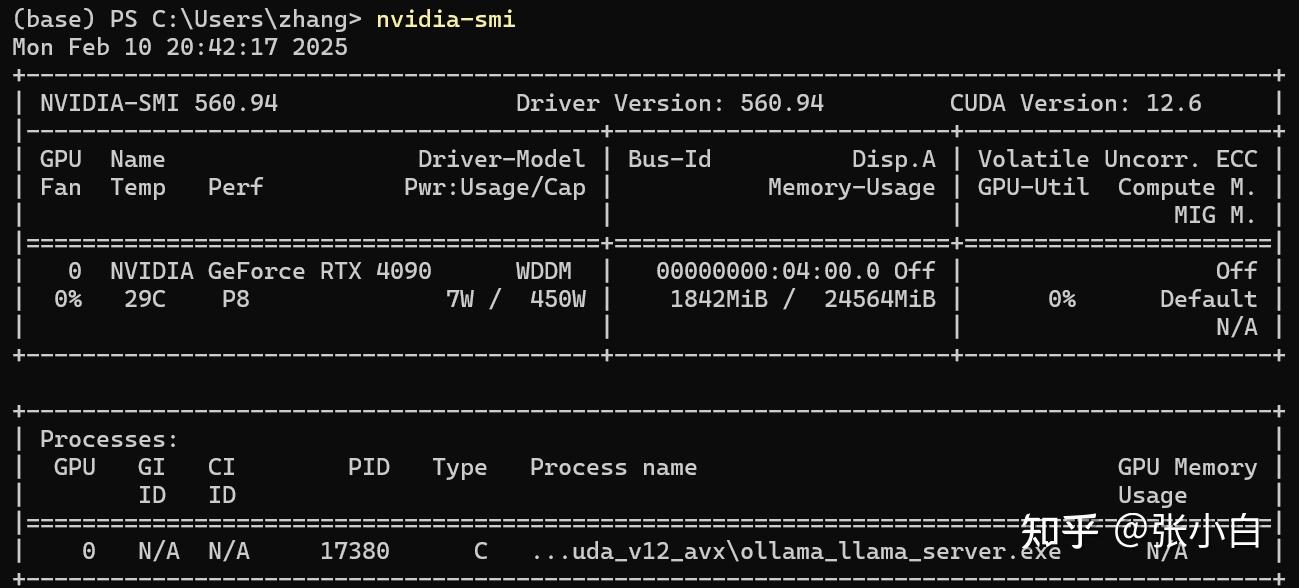Select the Bus-Id value 00000000:04:00.0
1299x588 pixels.
pos(768,271)
